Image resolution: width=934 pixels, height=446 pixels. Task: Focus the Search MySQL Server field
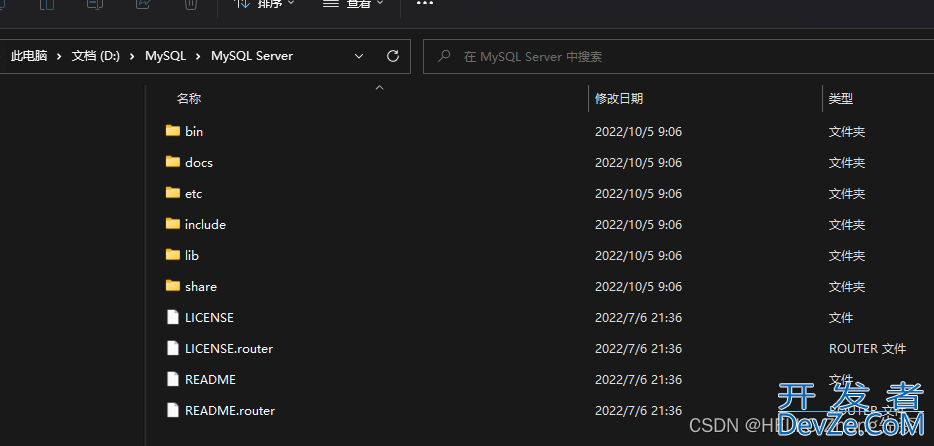[x=678, y=57]
